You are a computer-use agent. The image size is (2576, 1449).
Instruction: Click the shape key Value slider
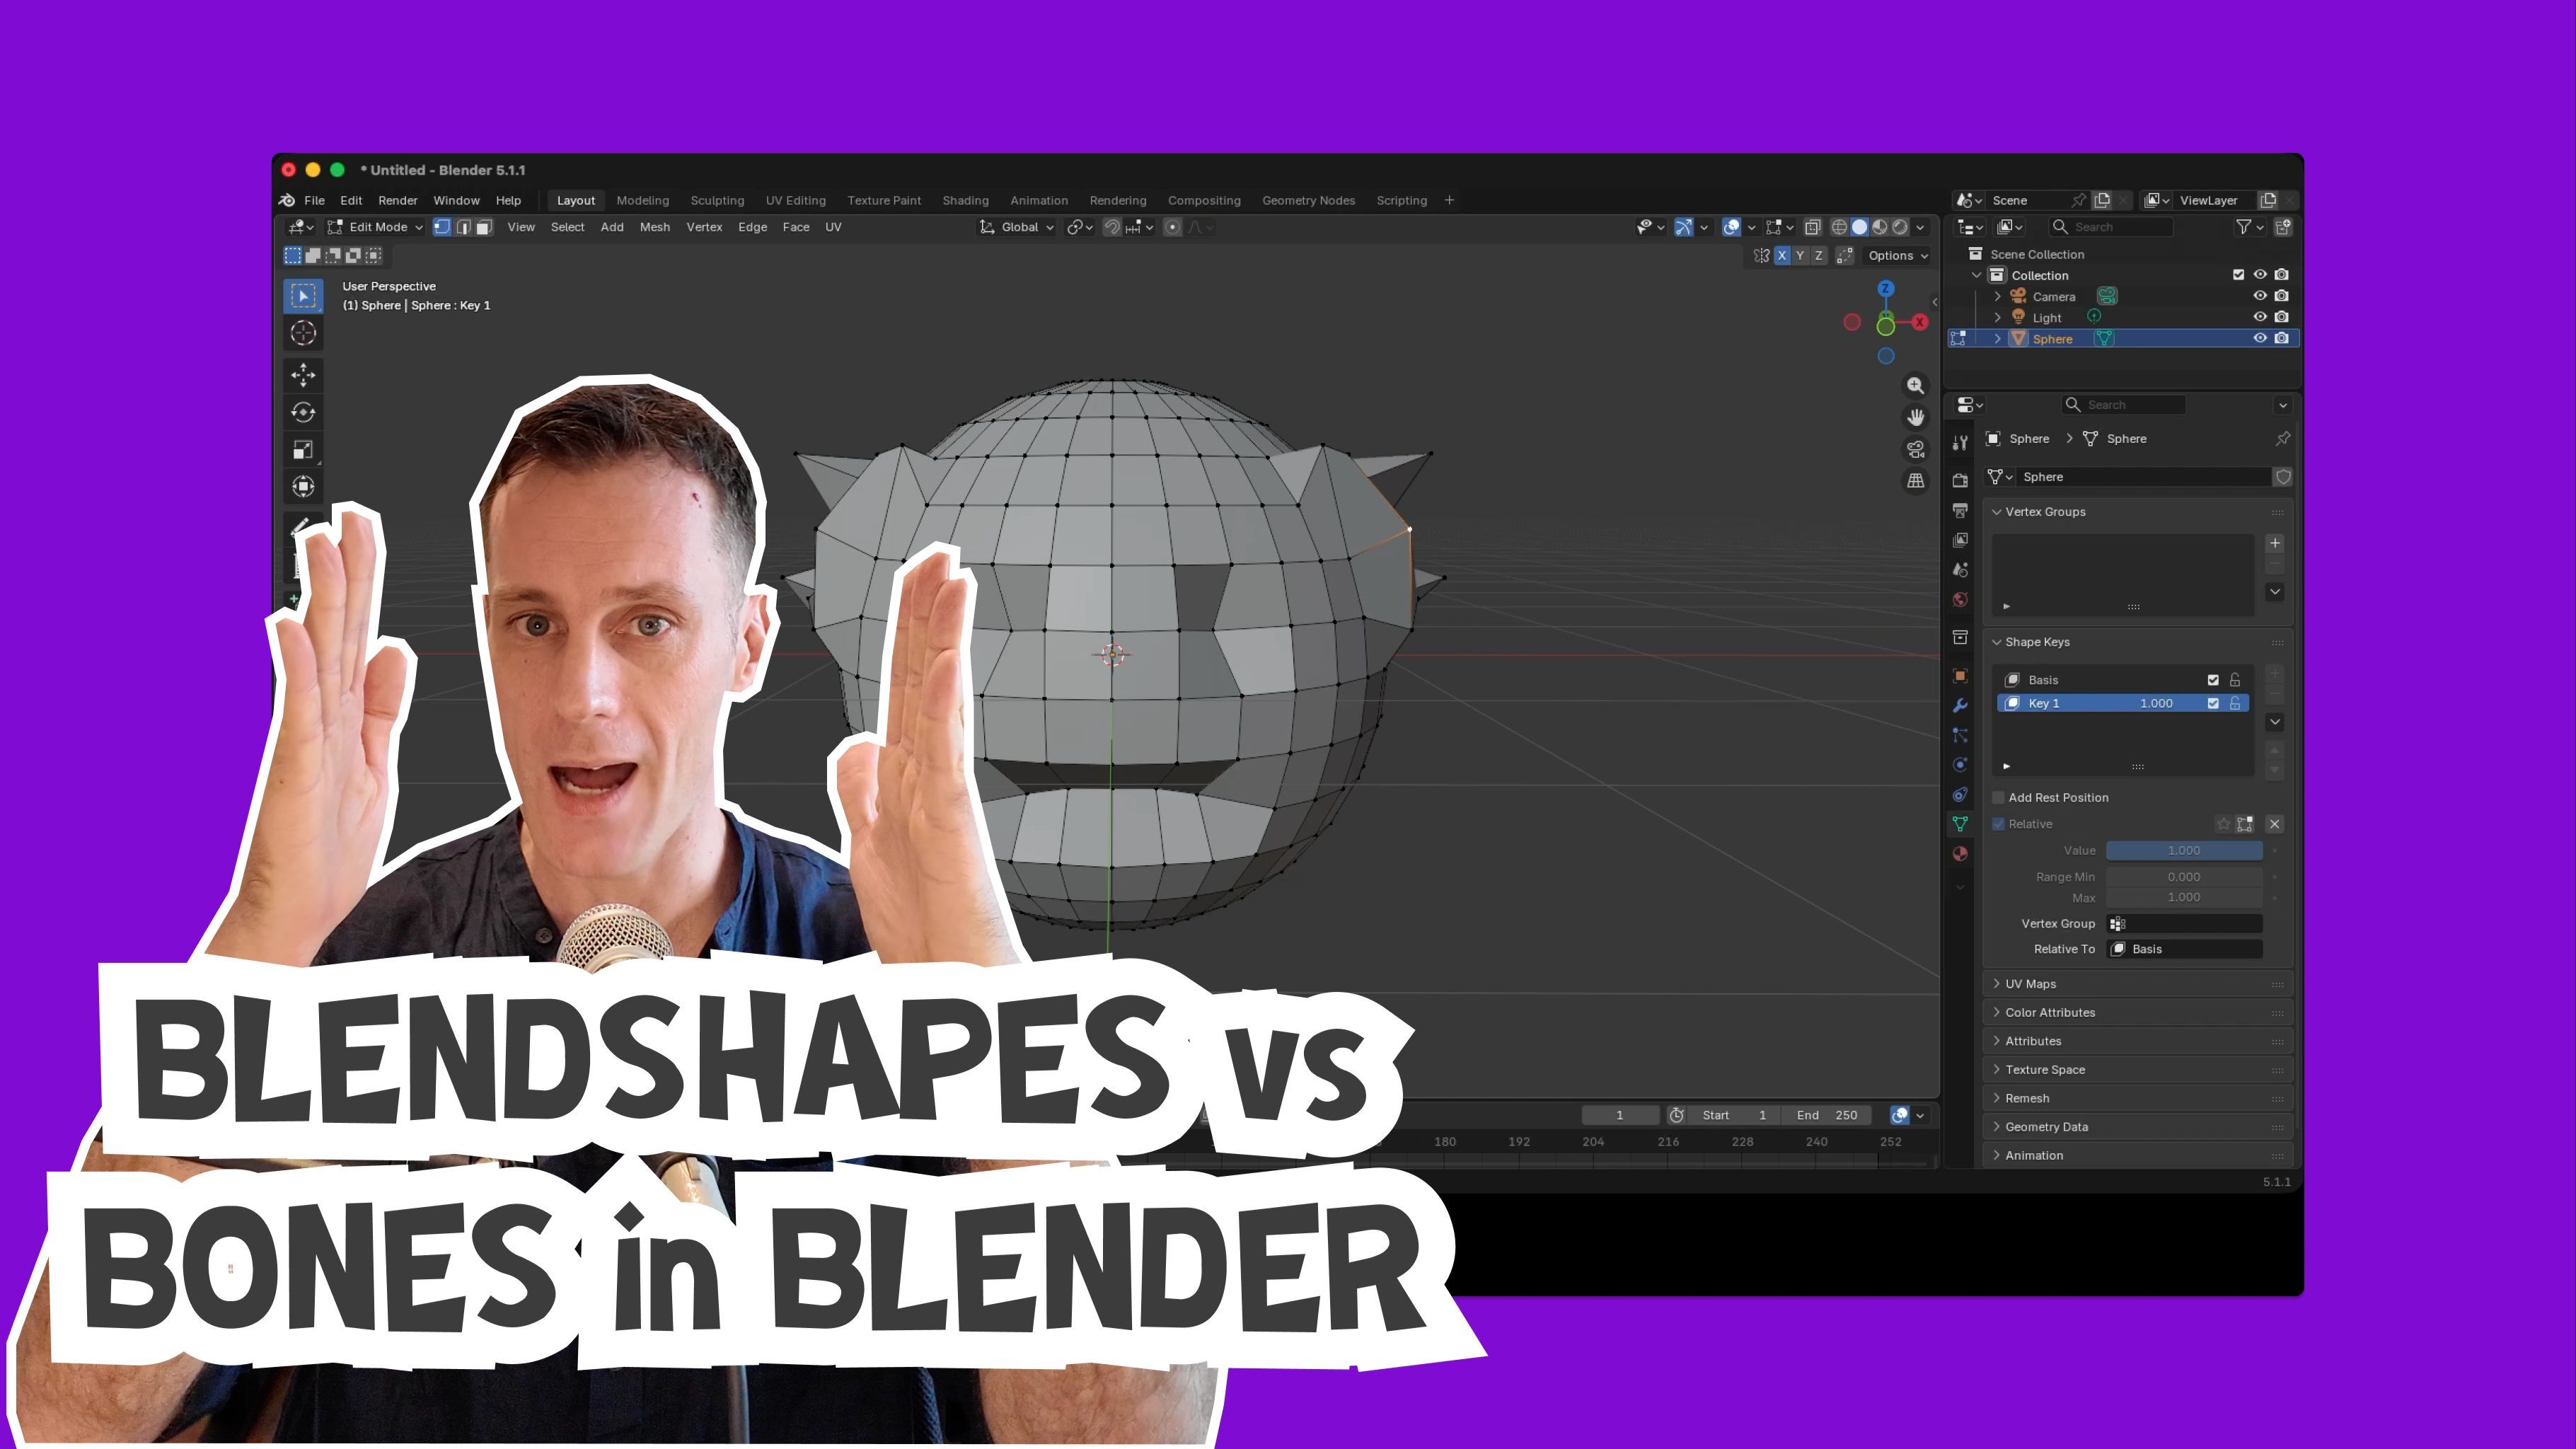pos(2184,851)
